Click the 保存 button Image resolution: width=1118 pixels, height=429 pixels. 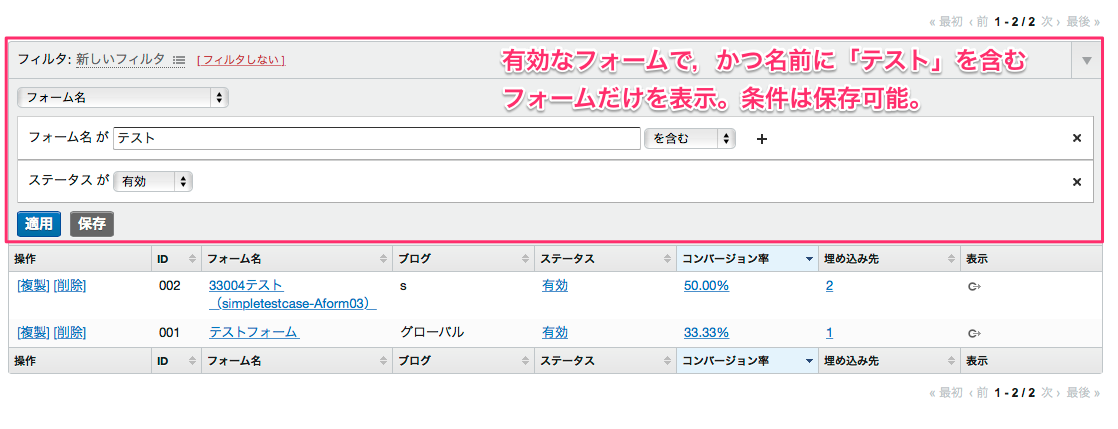[92, 224]
